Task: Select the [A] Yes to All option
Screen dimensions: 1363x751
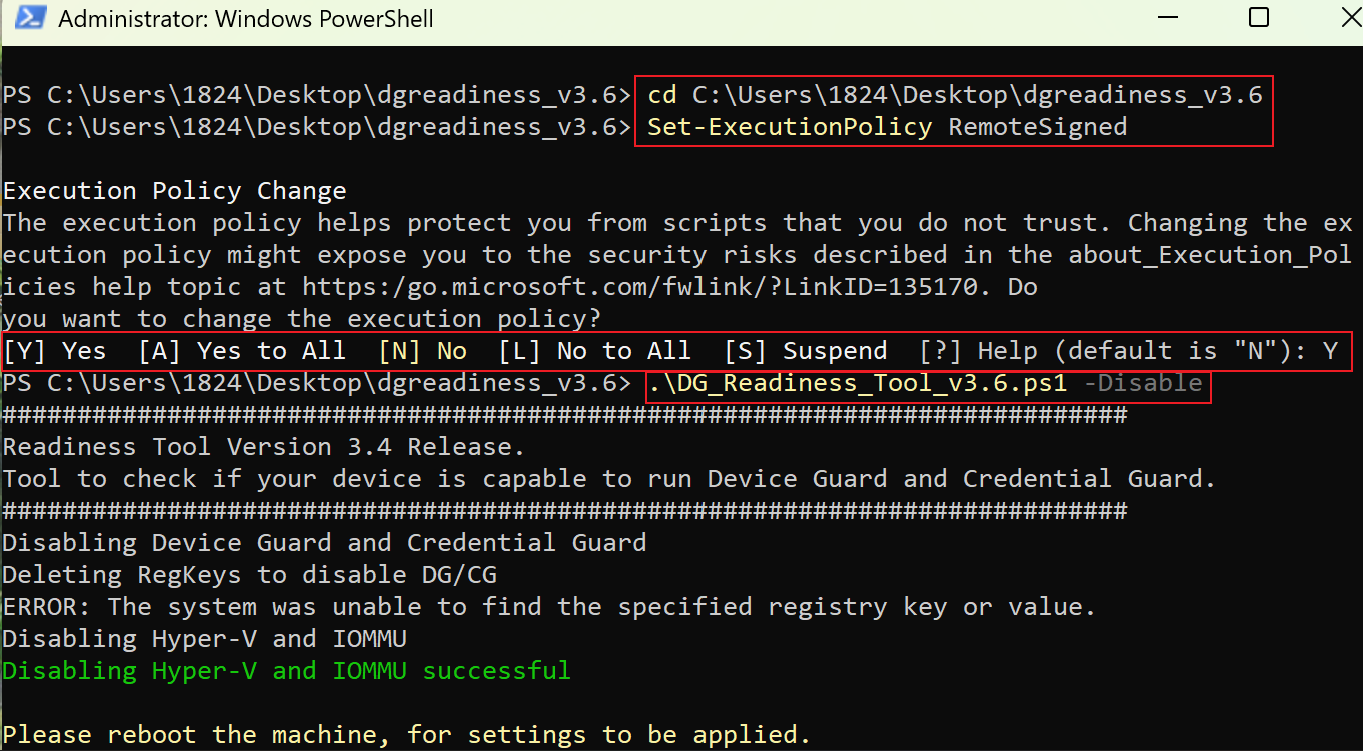Action: coord(242,351)
